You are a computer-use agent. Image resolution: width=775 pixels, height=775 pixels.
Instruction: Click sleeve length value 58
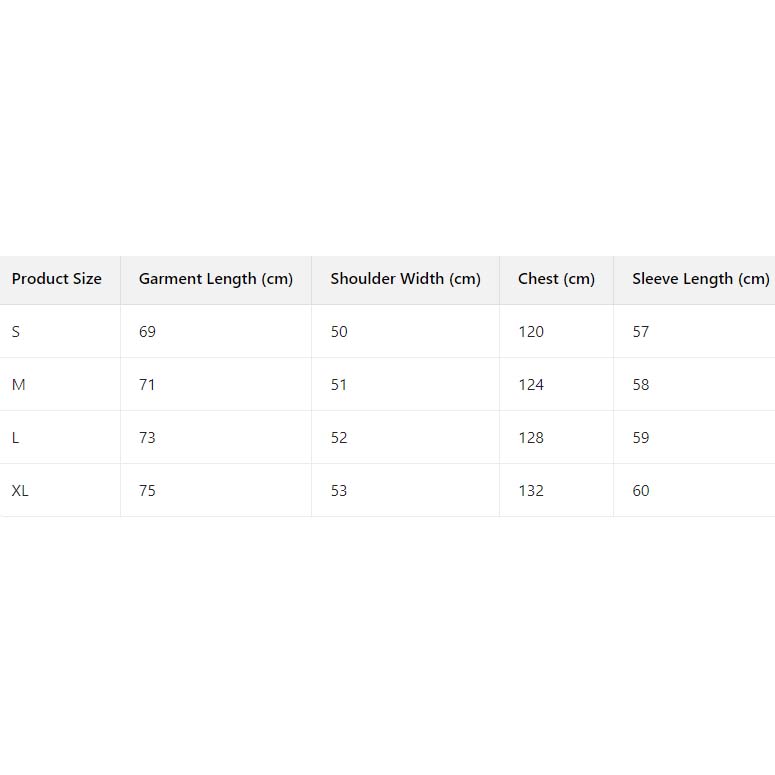click(x=641, y=385)
